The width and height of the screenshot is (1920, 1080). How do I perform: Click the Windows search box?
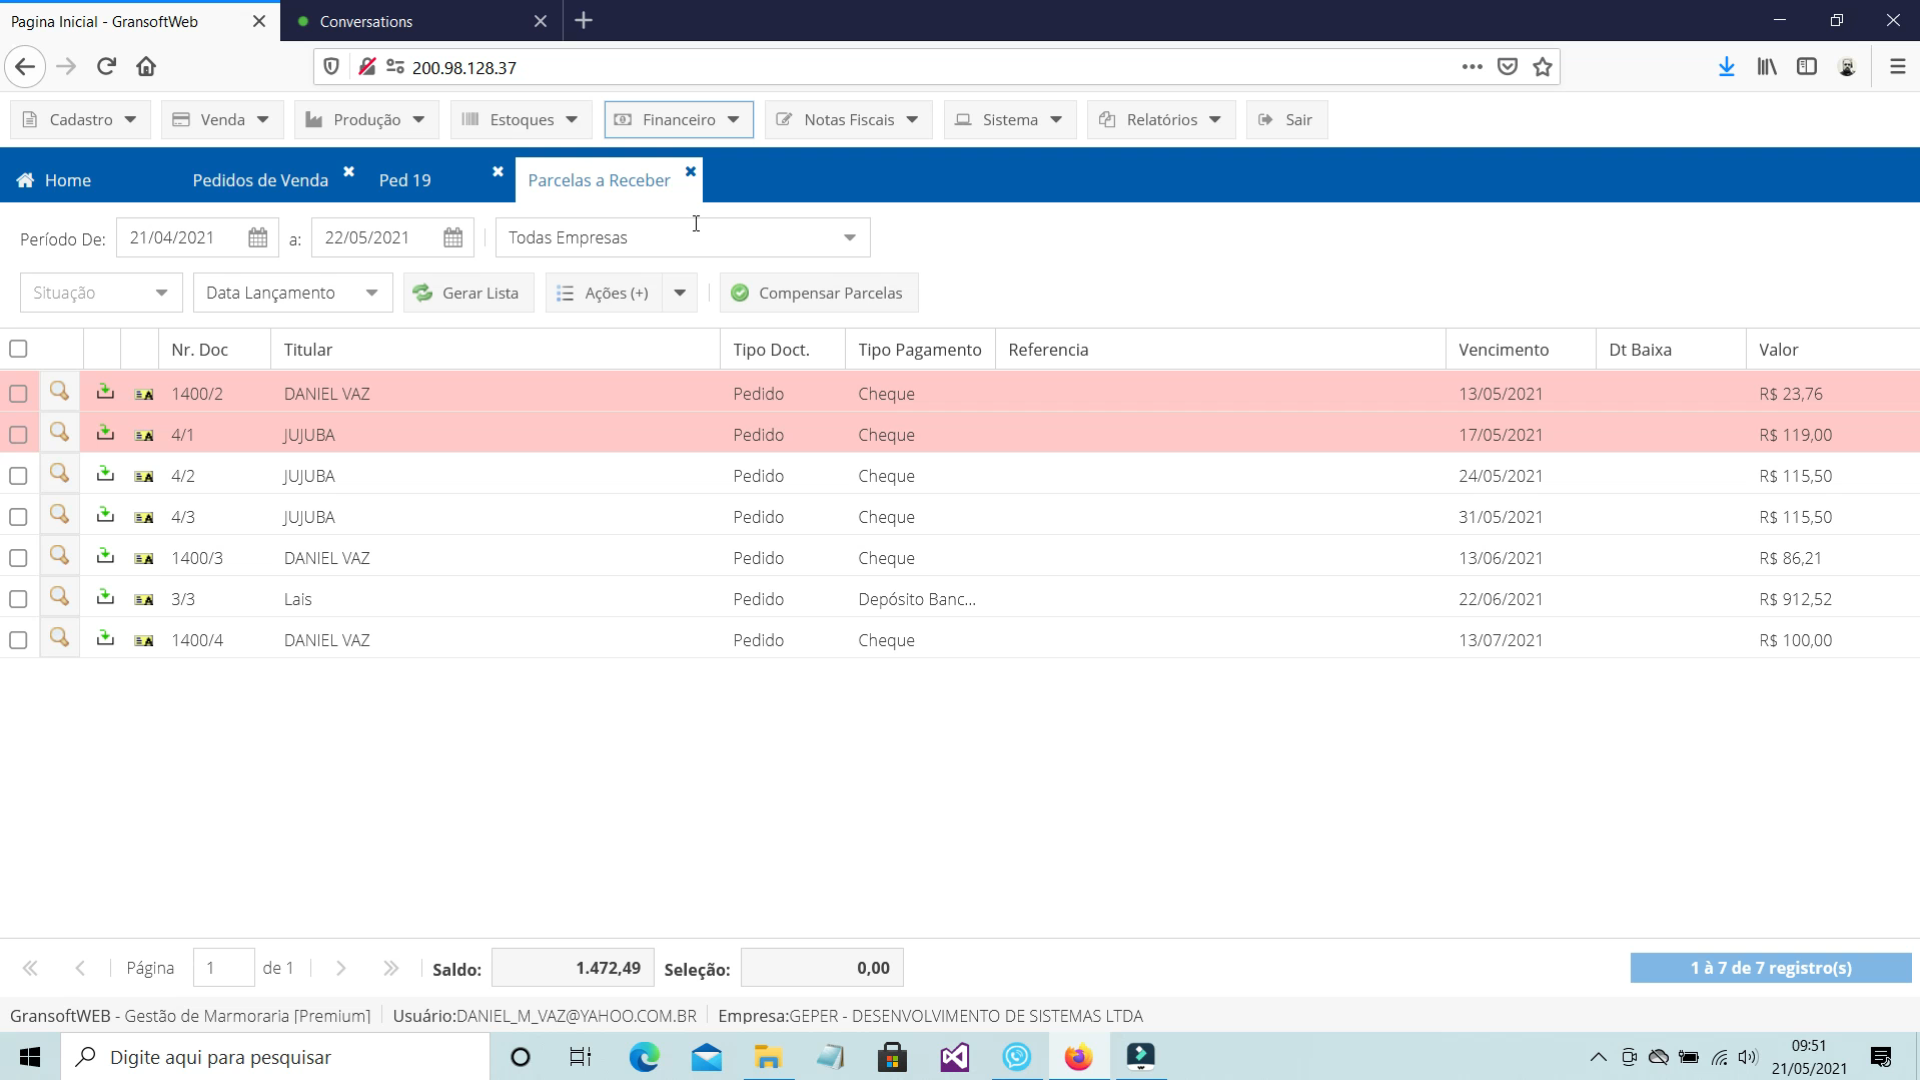pyautogui.click(x=276, y=1057)
